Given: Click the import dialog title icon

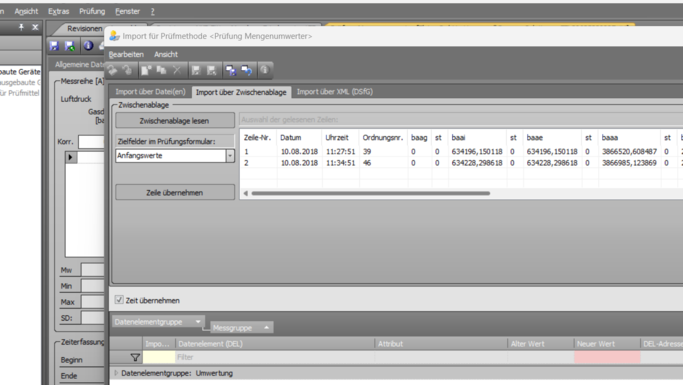Looking at the screenshot, I should coord(114,36).
